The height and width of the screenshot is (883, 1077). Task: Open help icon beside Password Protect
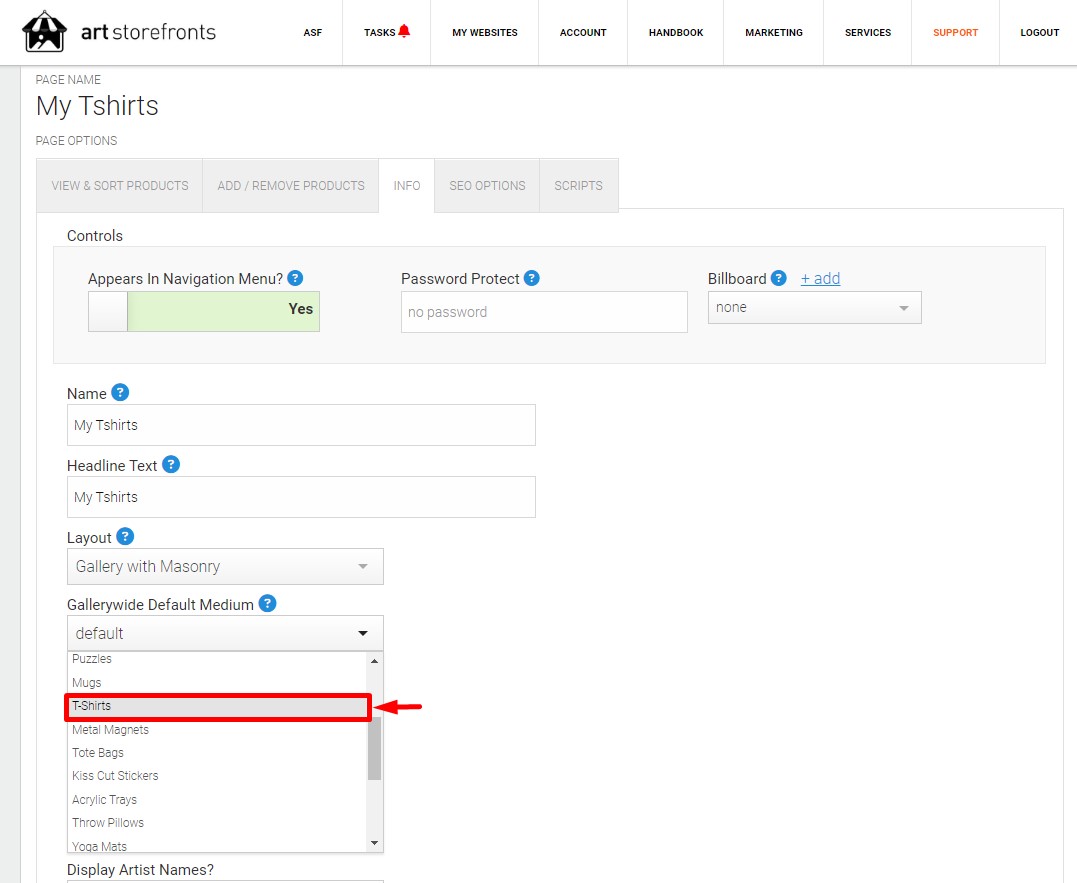click(x=532, y=278)
